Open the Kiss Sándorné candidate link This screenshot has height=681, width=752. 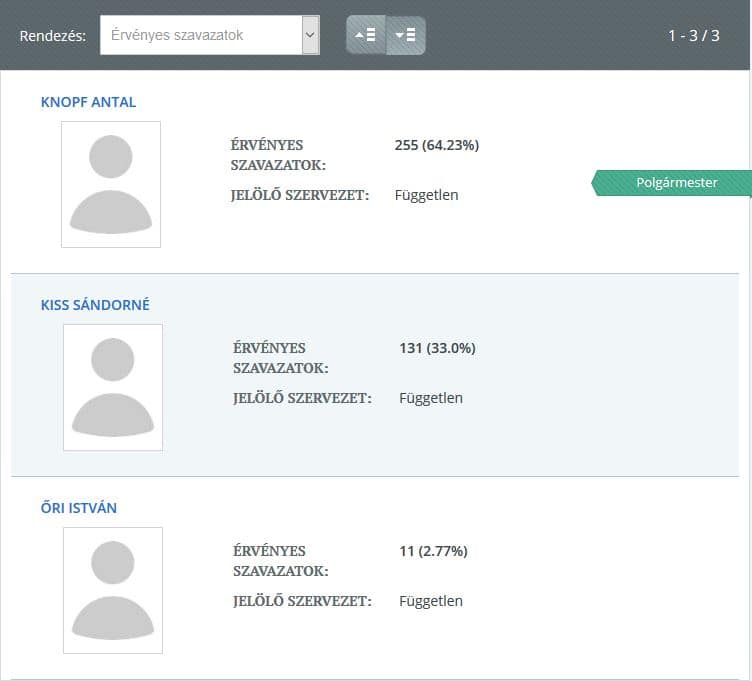[x=95, y=305]
